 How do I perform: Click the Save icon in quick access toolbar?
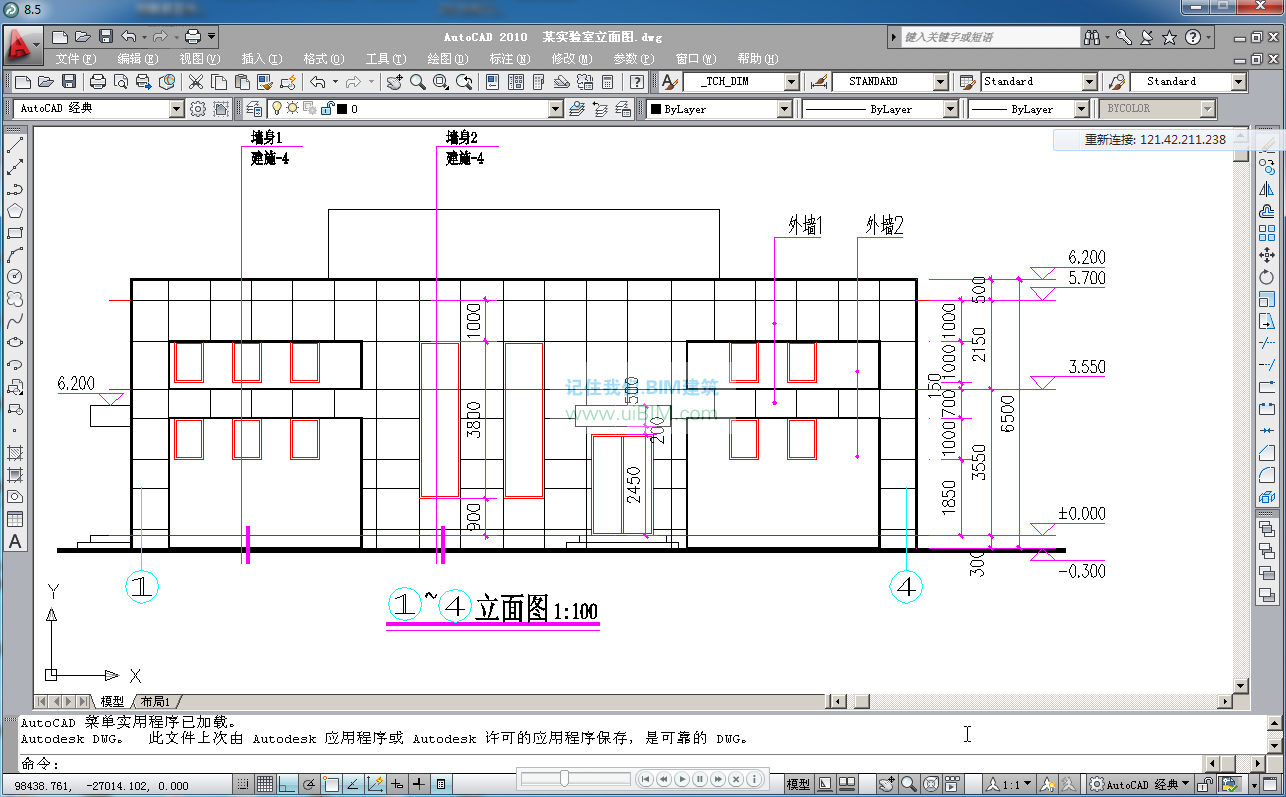(106, 37)
